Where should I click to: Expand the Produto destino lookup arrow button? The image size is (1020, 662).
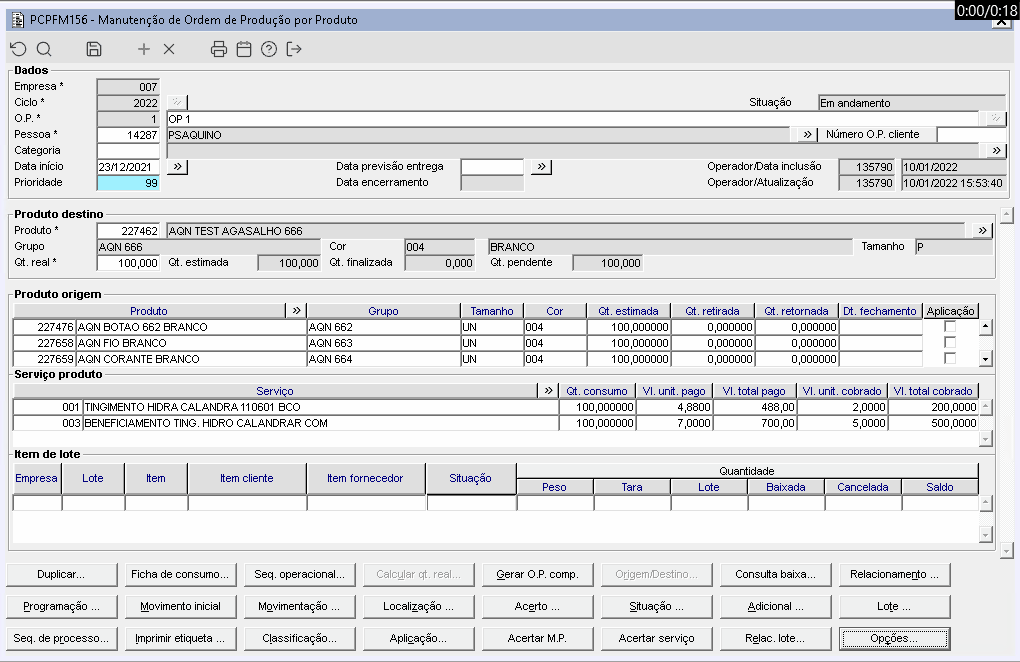pyautogui.click(x=982, y=231)
